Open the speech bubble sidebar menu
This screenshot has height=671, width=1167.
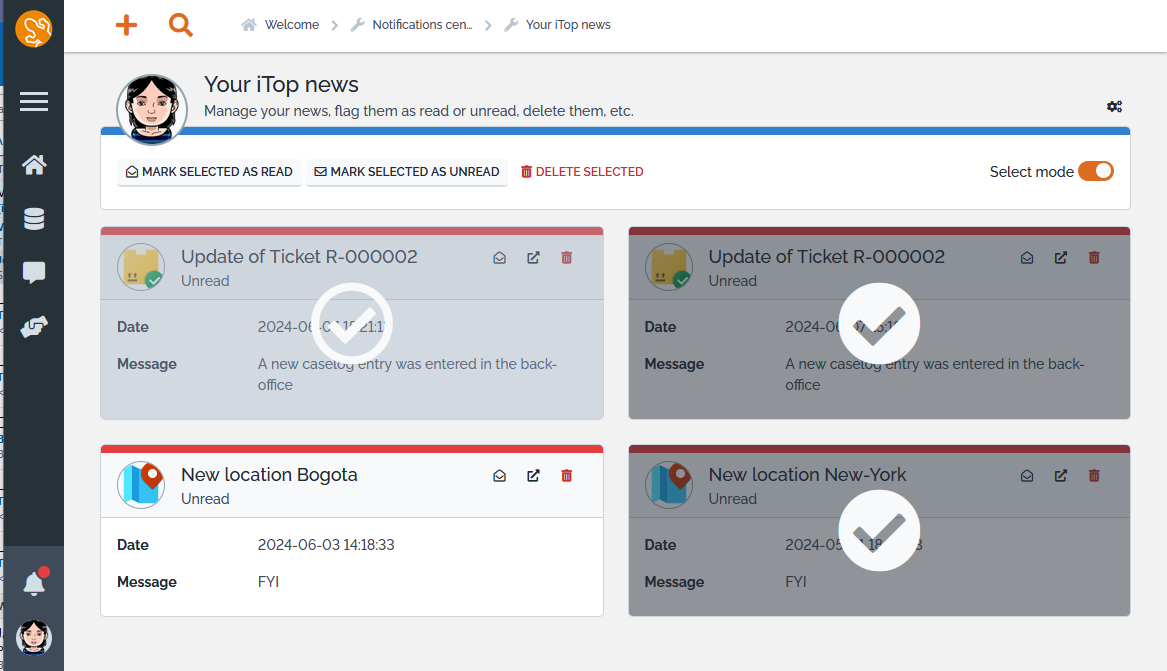[x=34, y=273]
